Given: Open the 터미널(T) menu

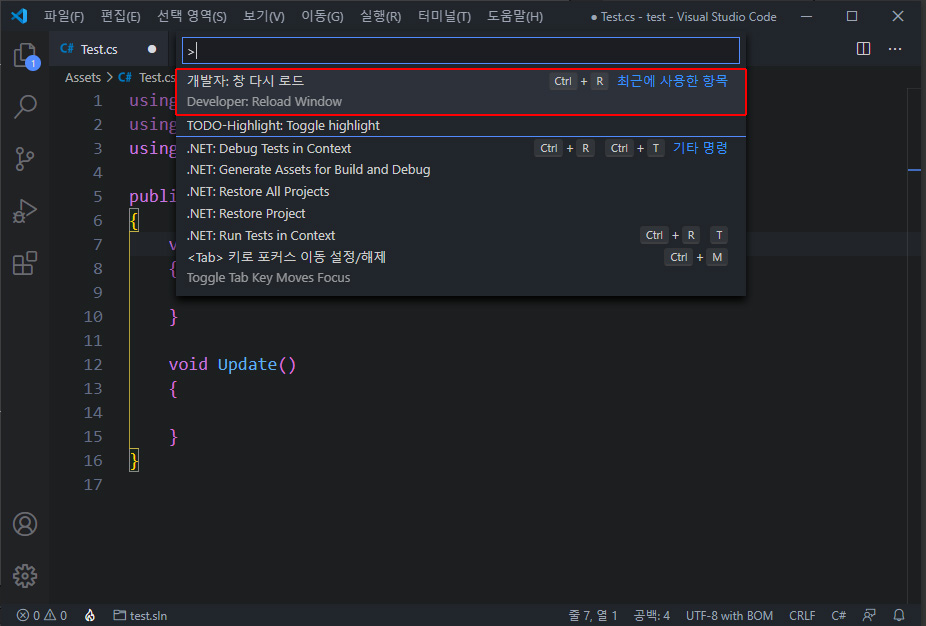Looking at the screenshot, I should click(445, 17).
